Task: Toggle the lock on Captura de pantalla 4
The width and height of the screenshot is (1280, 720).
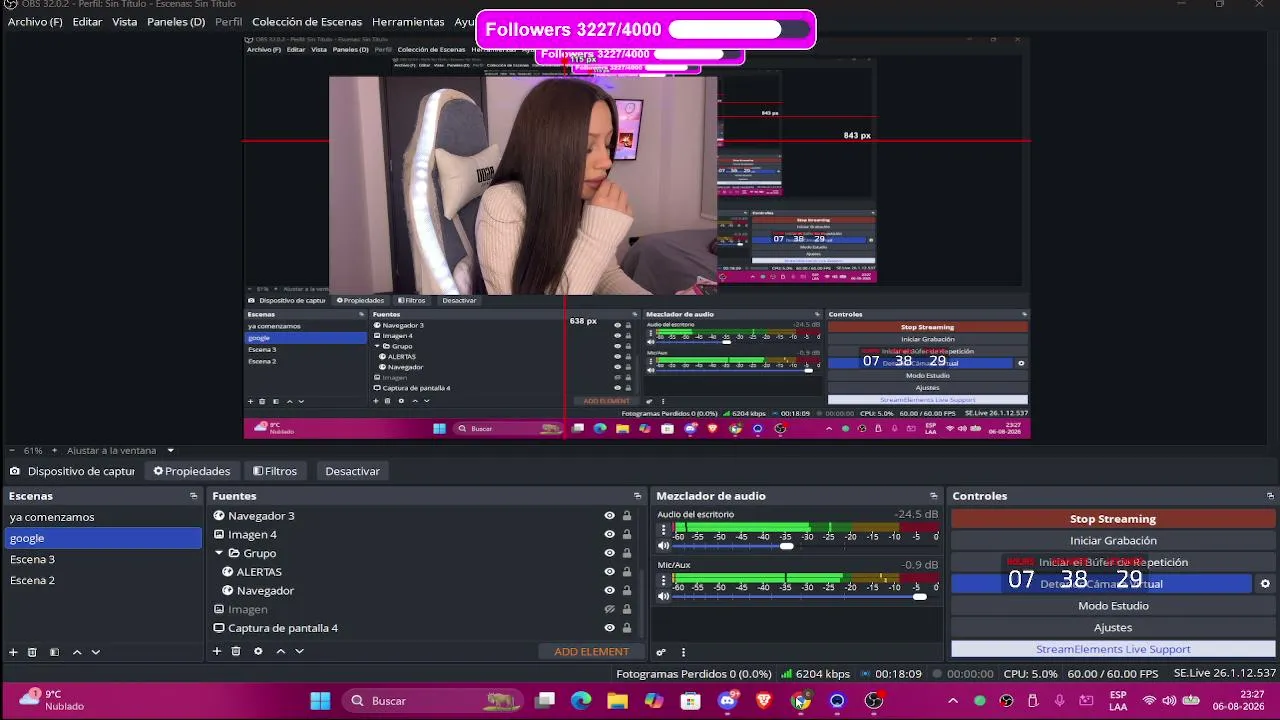Action: (x=627, y=628)
